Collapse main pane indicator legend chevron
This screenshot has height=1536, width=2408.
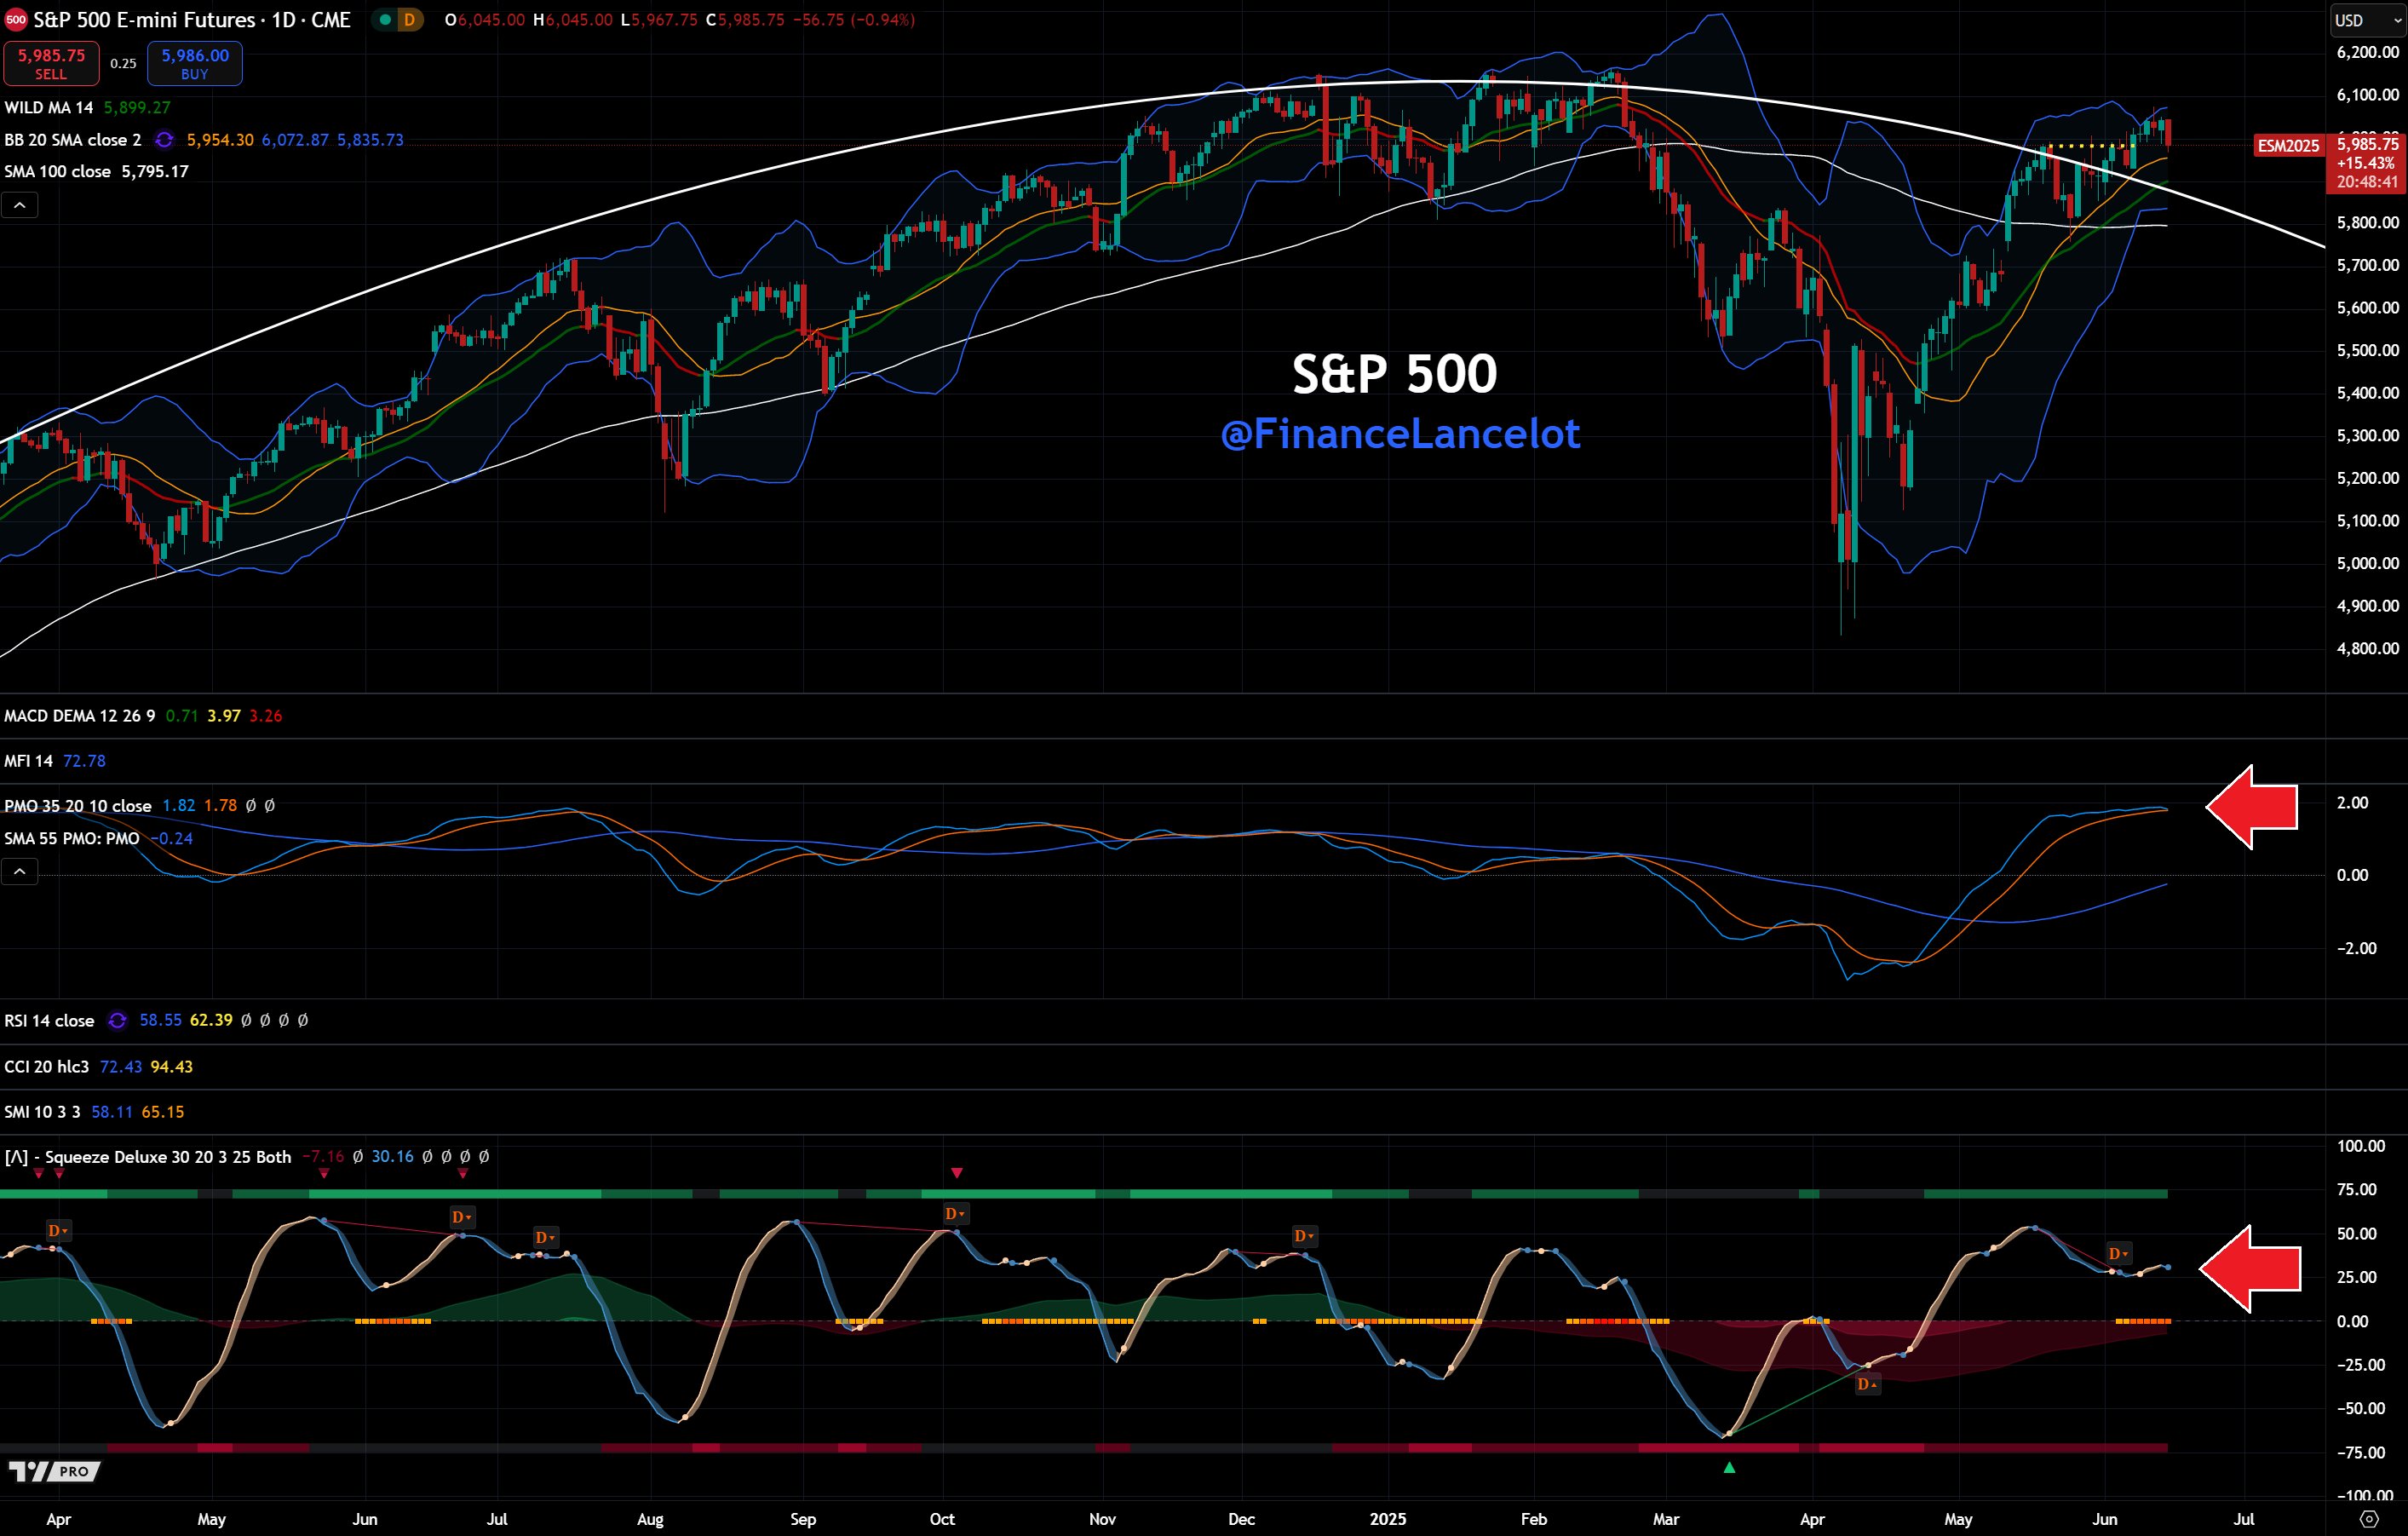(x=20, y=206)
